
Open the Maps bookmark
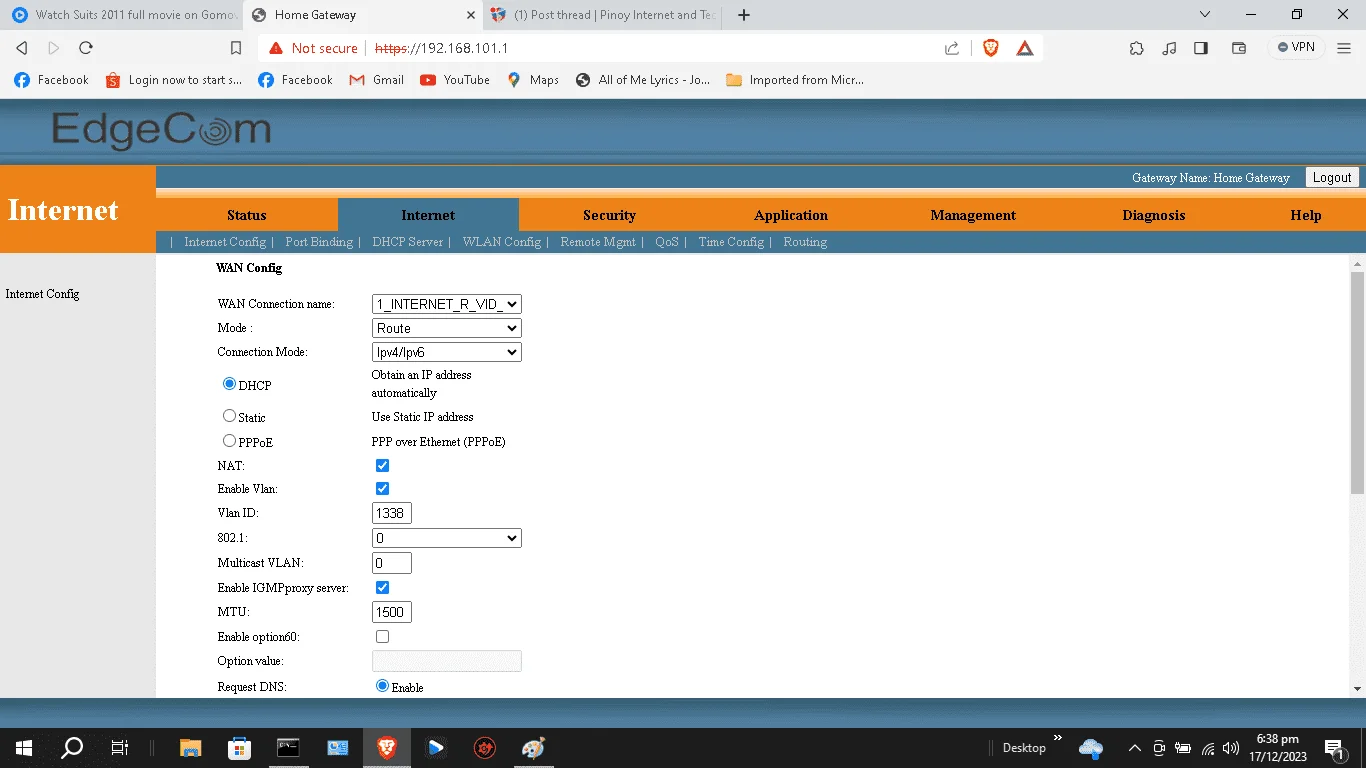point(533,80)
